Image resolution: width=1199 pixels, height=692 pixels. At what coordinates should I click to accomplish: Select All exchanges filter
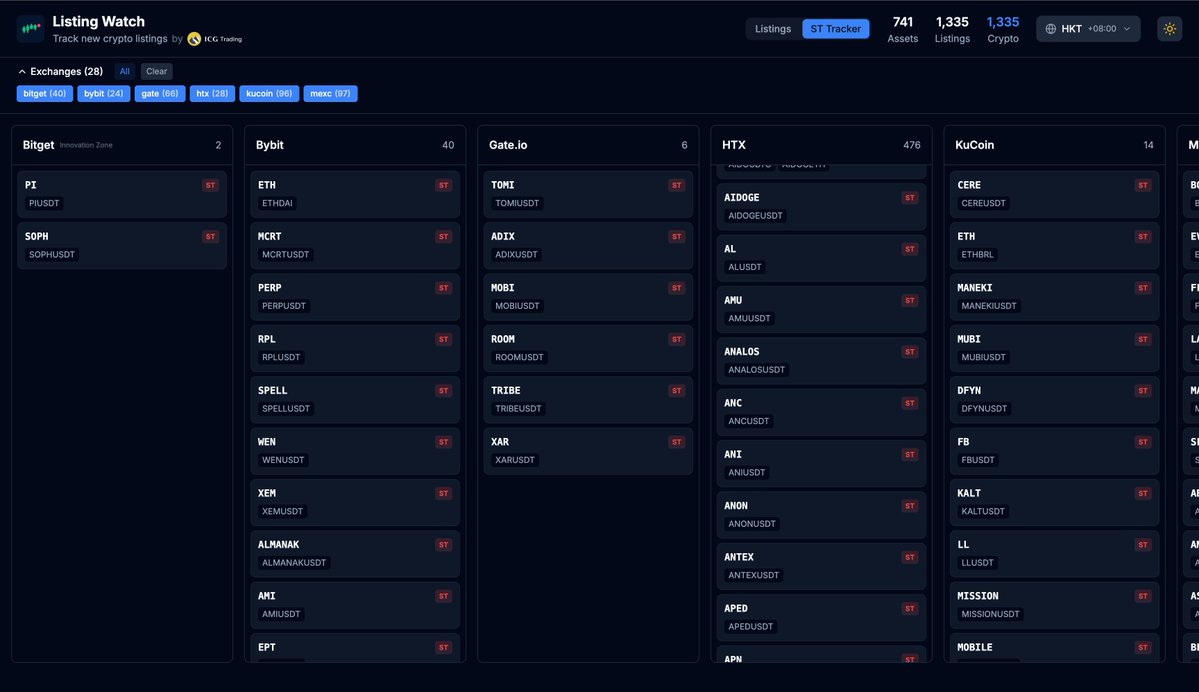point(125,71)
